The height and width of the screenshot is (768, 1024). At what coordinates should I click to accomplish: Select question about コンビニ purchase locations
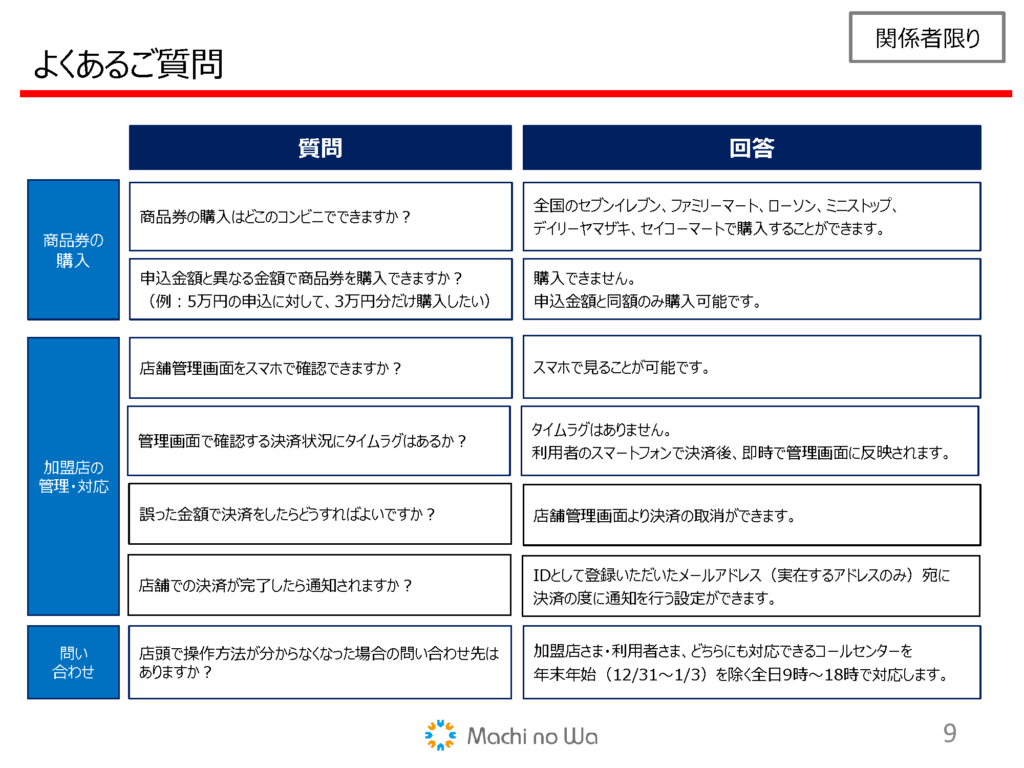tap(320, 216)
